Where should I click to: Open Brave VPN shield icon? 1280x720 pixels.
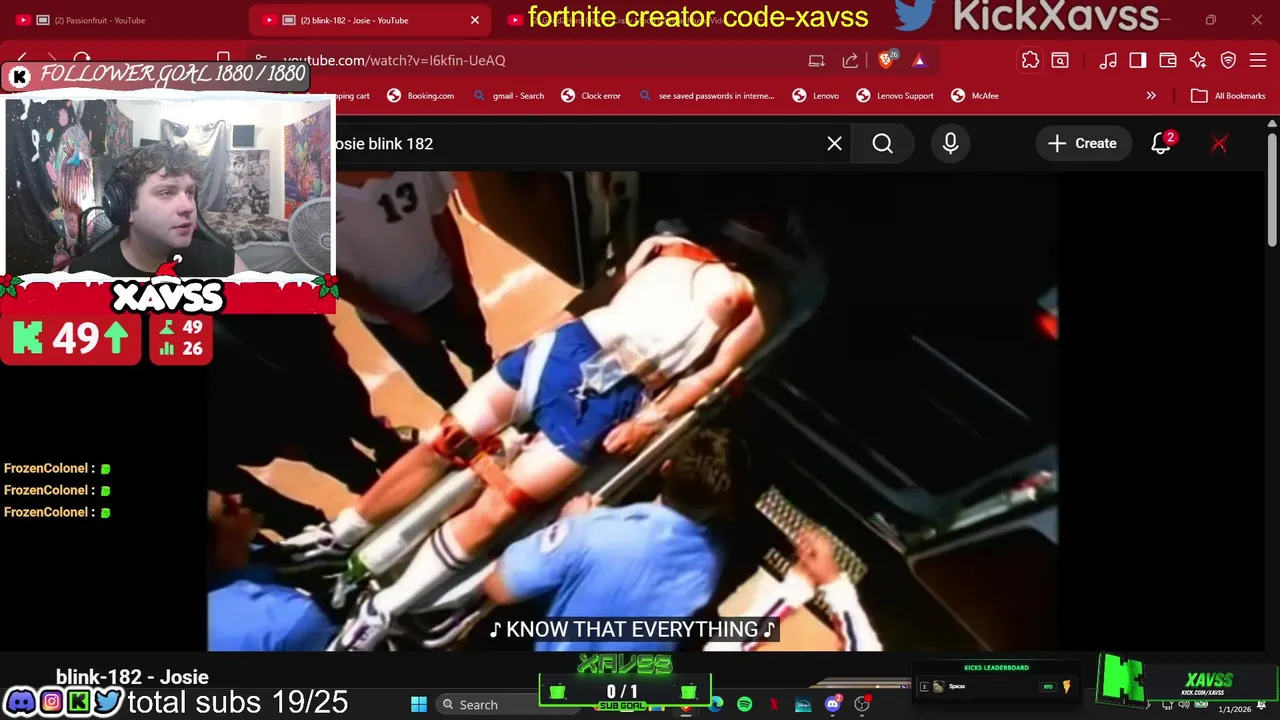point(1228,60)
